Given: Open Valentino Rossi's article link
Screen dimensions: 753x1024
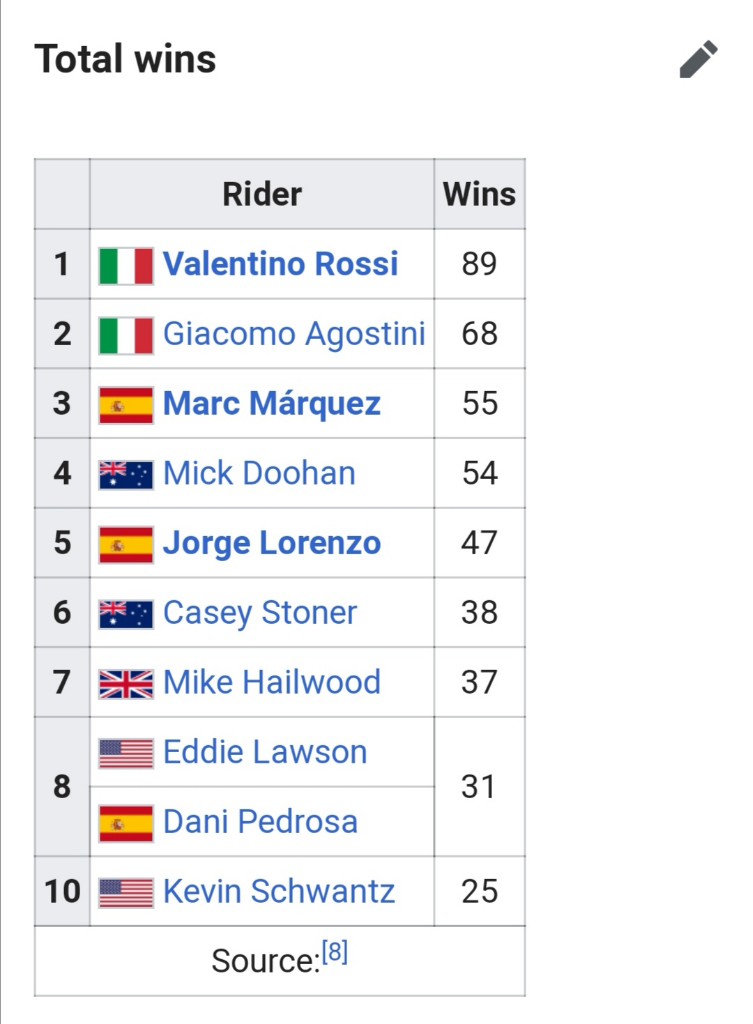Looking at the screenshot, I should coord(280,264).
